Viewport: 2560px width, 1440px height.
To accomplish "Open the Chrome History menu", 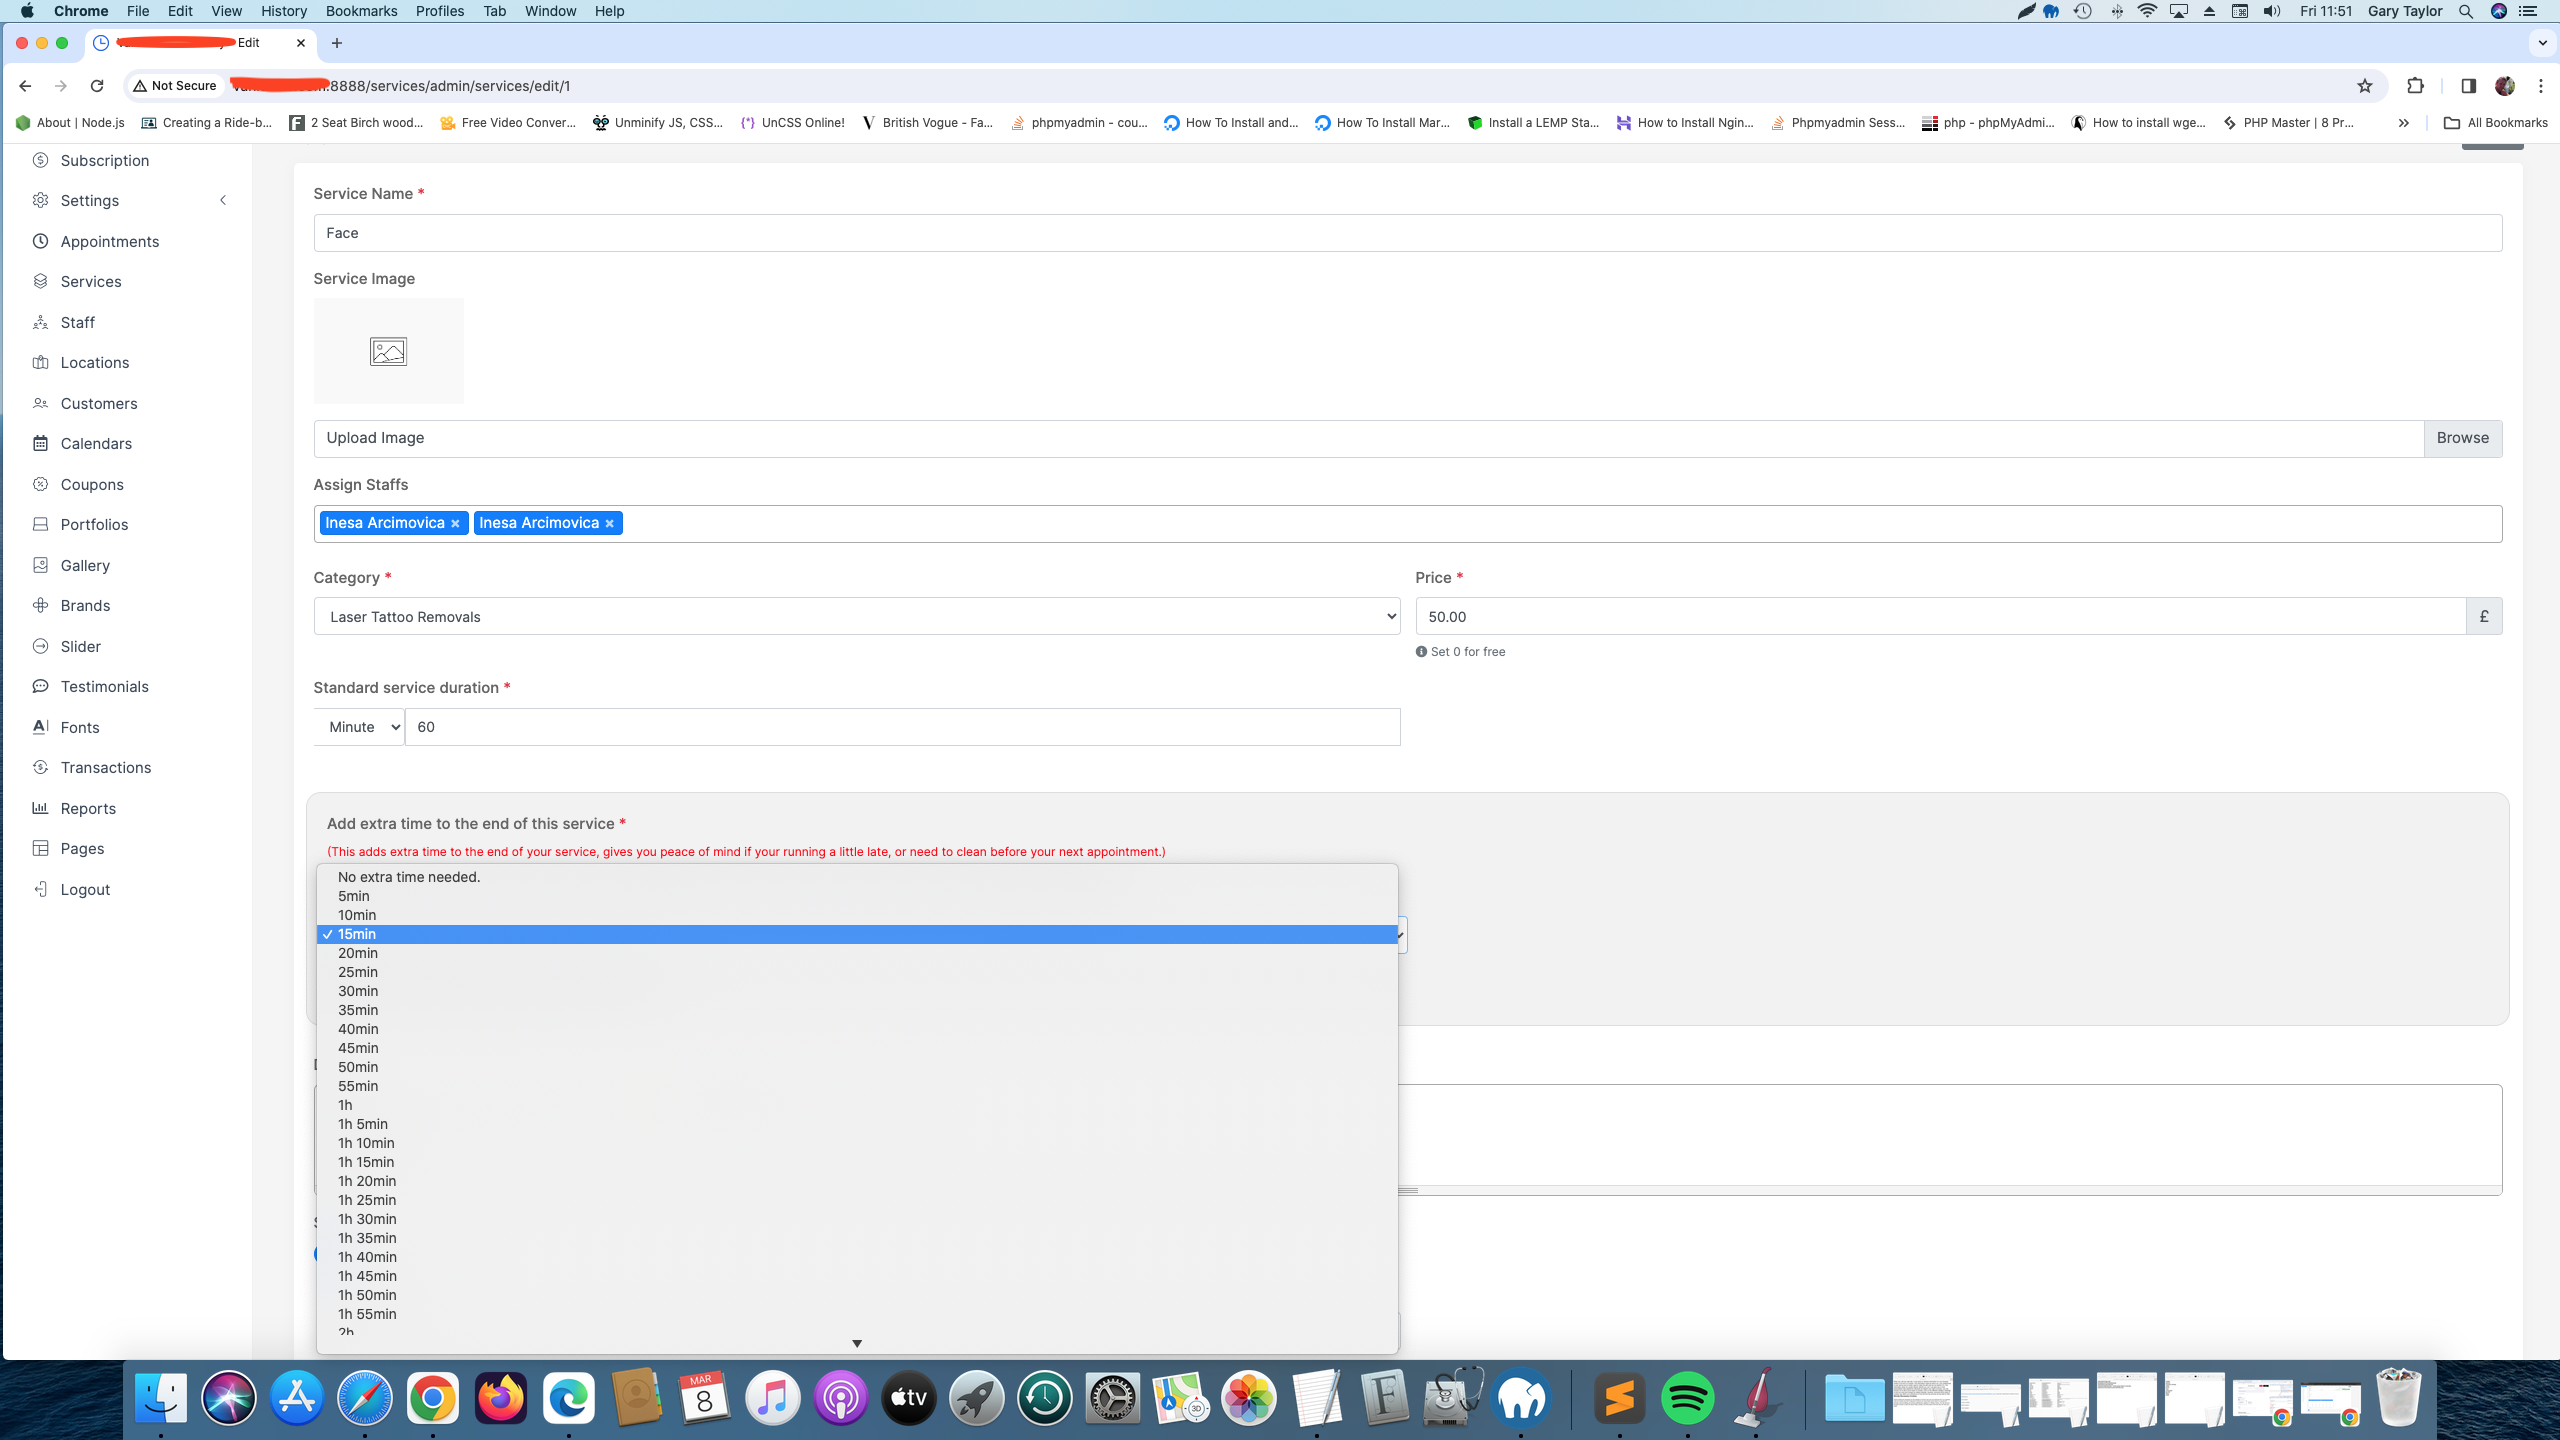I will pyautogui.click(x=283, y=11).
